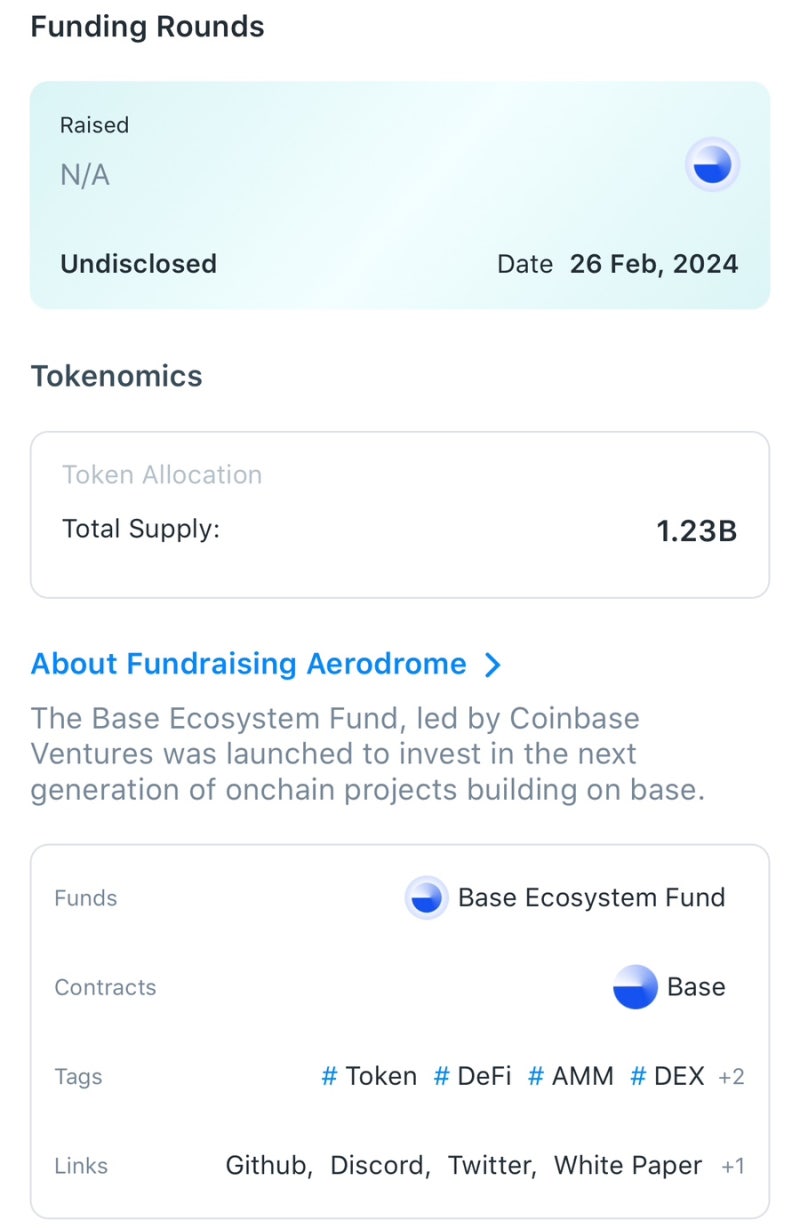Open the Discord link
This screenshot has width=800, height=1228.
378,1165
